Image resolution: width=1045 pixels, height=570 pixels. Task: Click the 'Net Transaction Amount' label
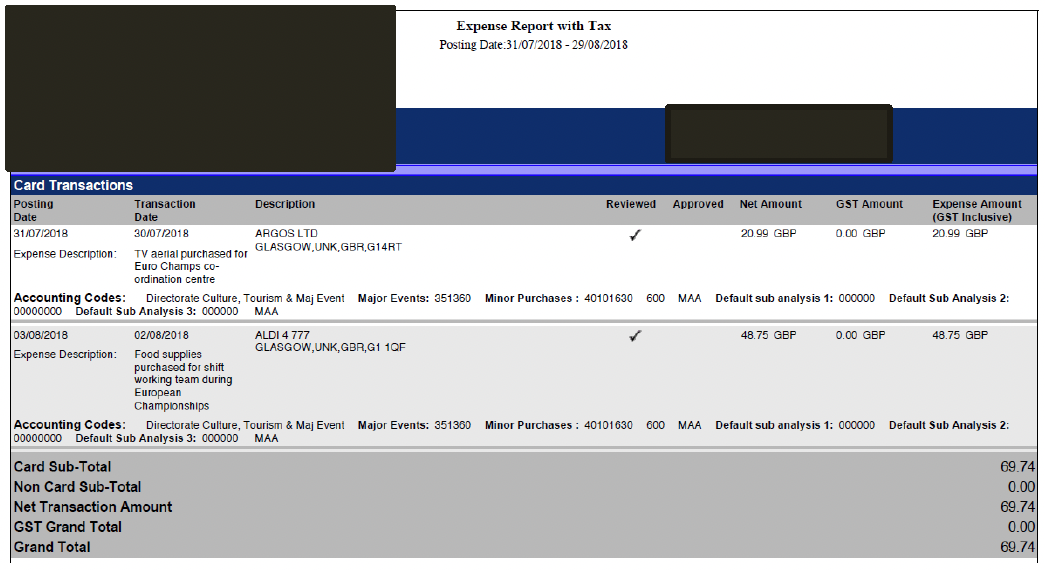[93, 507]
